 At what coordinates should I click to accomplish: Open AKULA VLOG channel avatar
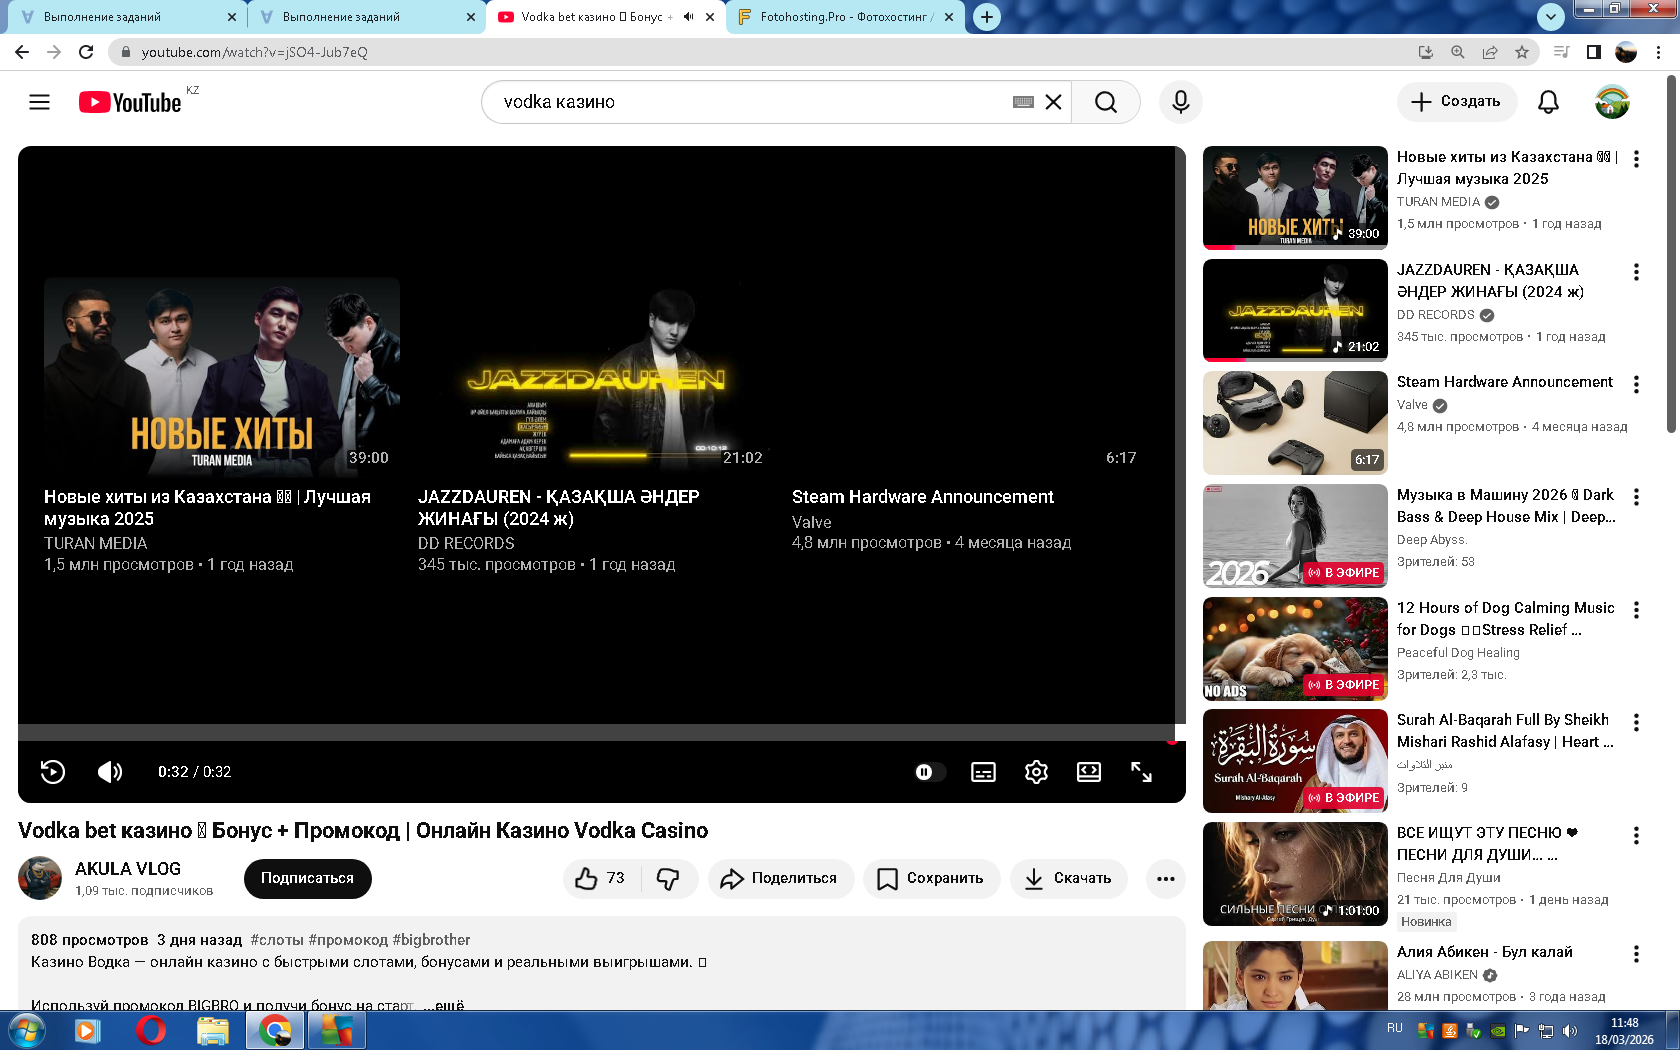40,878
